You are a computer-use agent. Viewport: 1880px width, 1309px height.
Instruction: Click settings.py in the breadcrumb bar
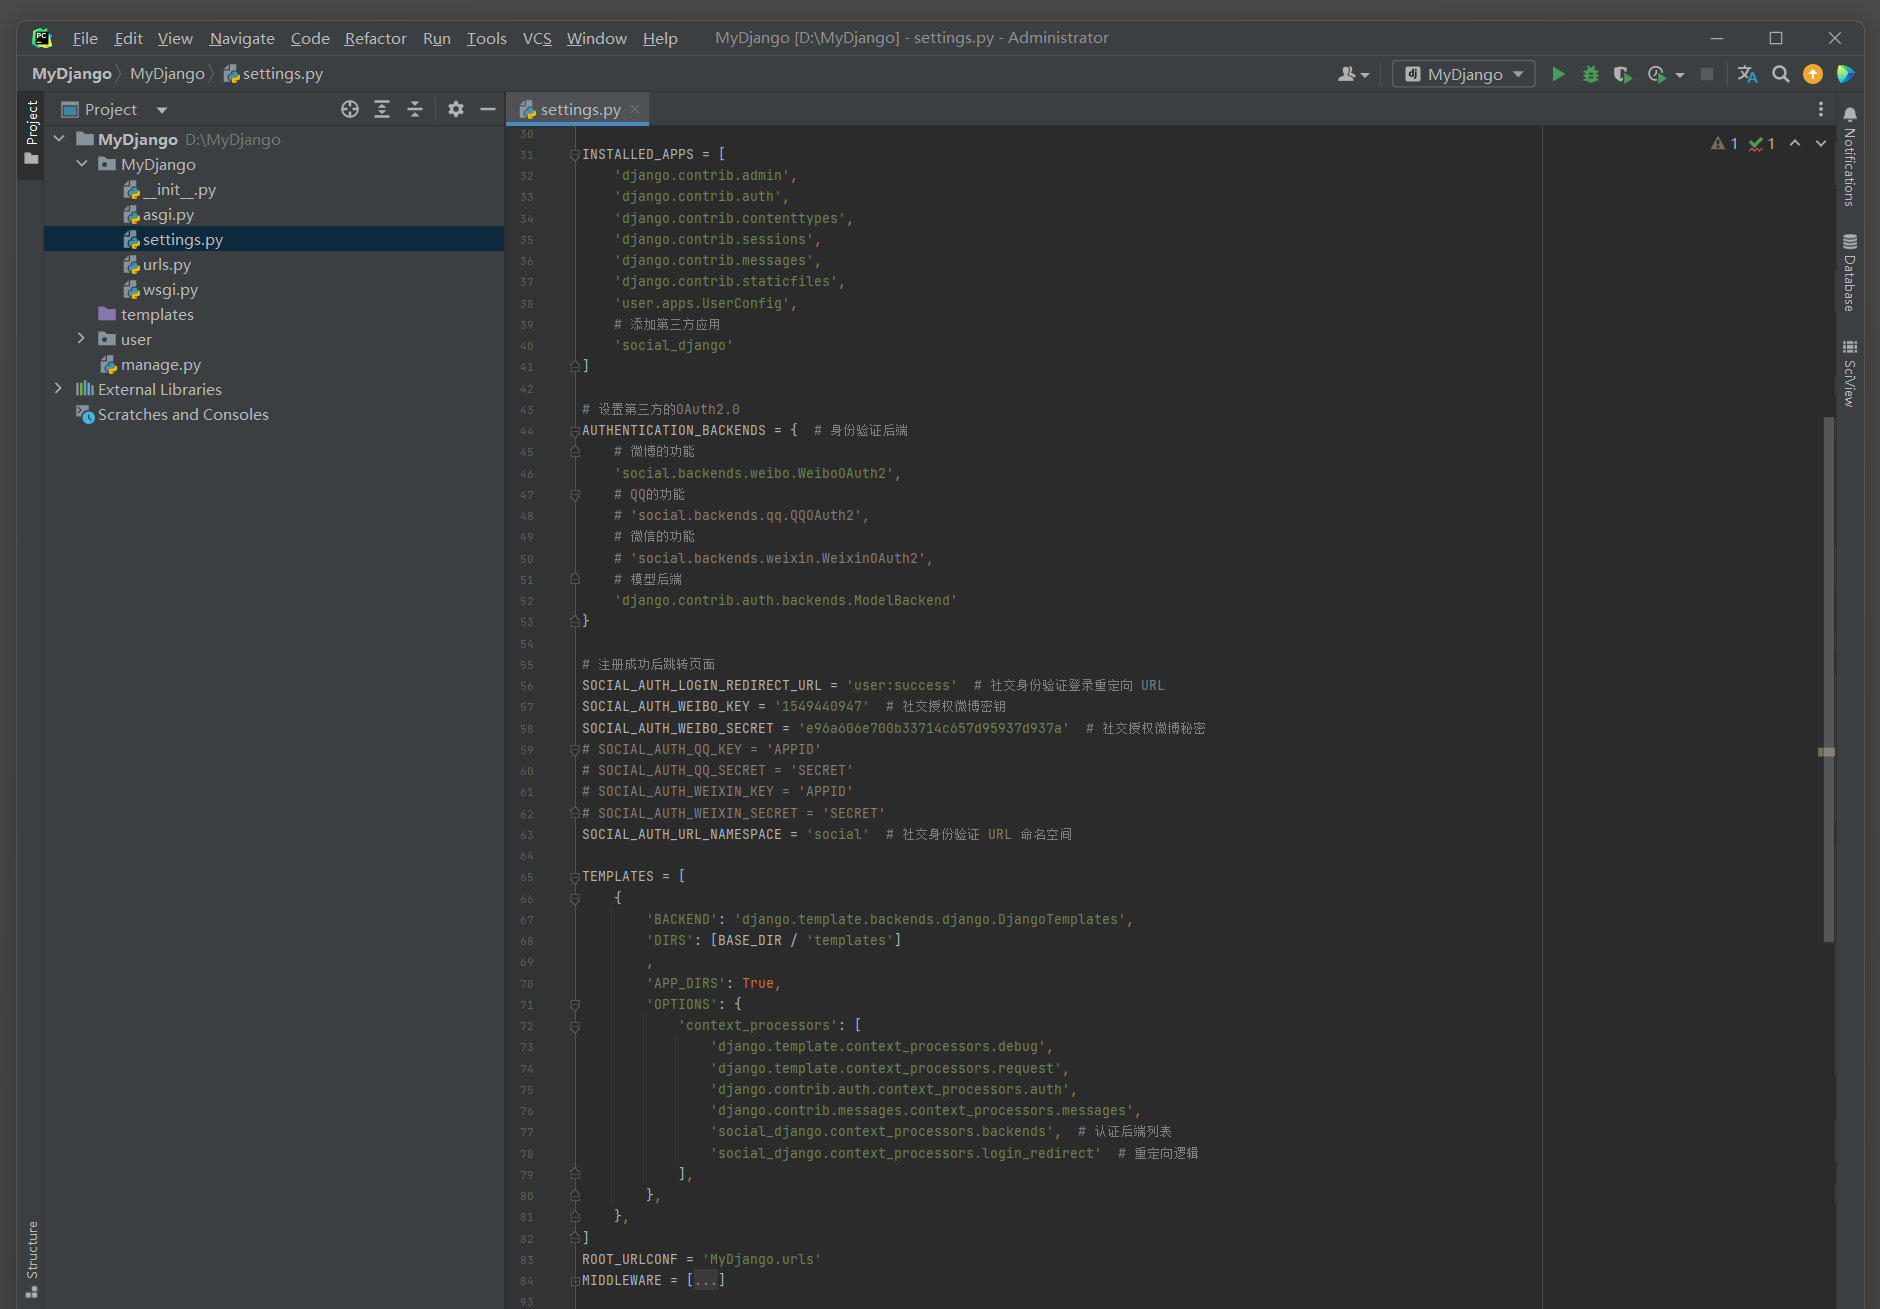point(273,74)
